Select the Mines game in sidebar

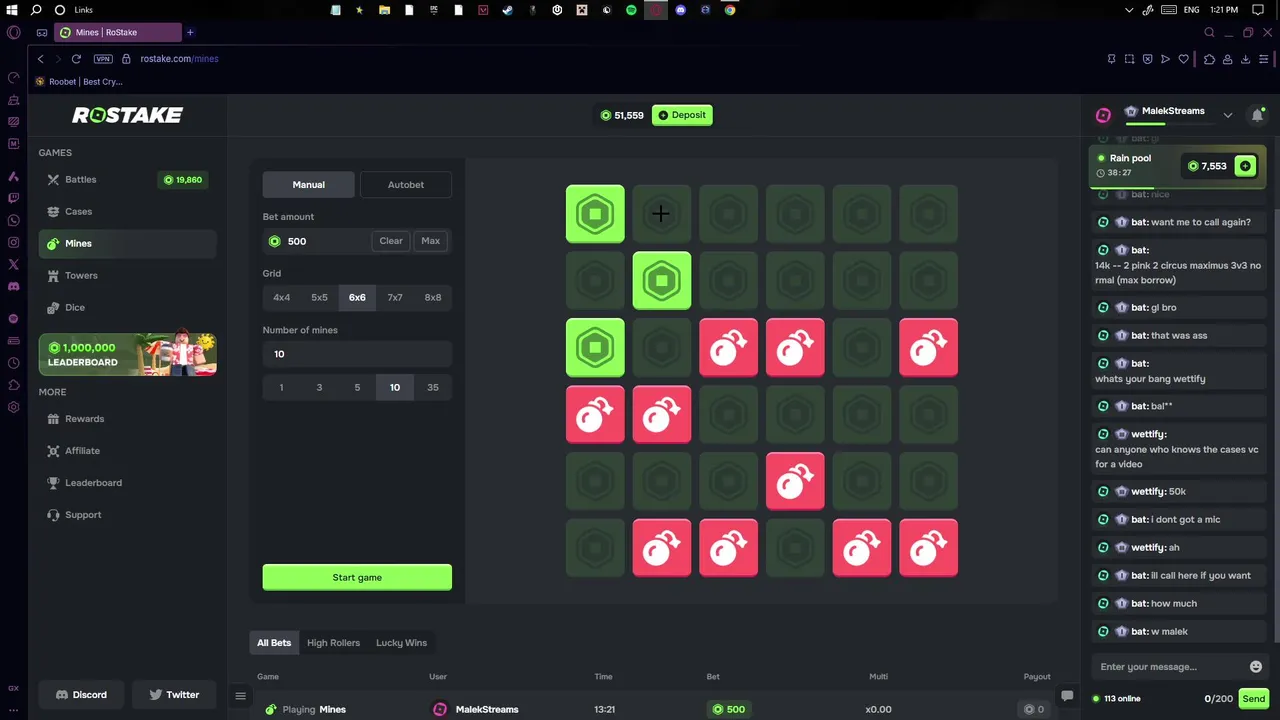click(x=127, y=244)
